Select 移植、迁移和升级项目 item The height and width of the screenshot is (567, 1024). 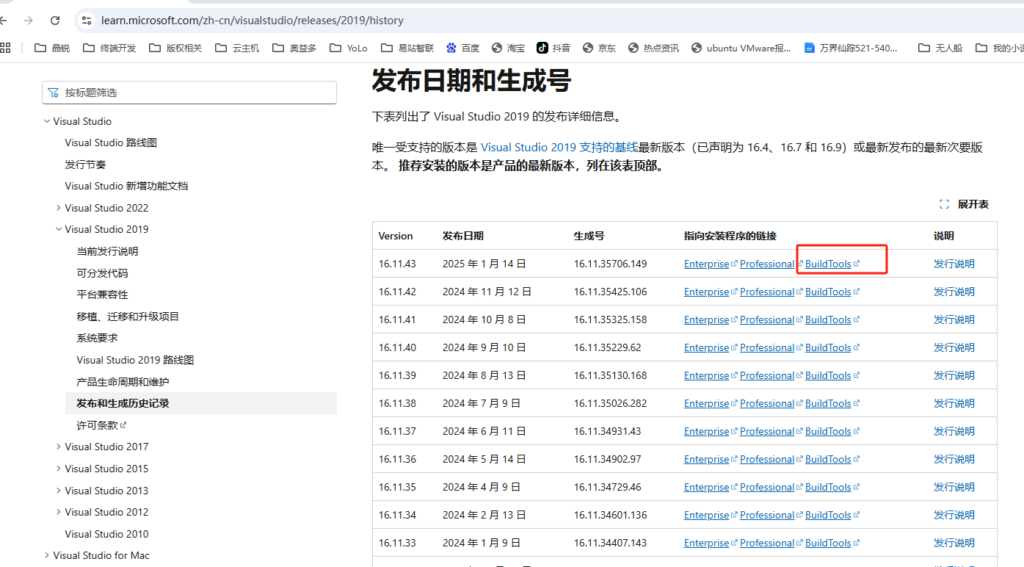(127, 317)
